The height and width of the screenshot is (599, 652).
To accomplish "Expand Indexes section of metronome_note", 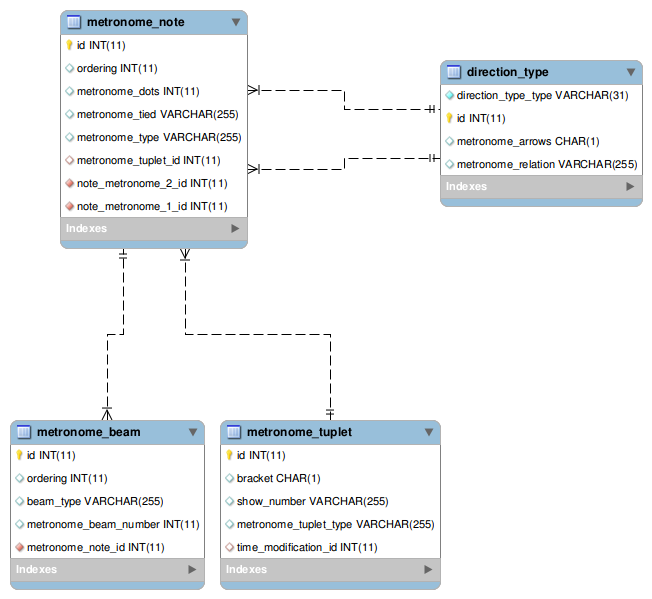I will click(235, 228).
